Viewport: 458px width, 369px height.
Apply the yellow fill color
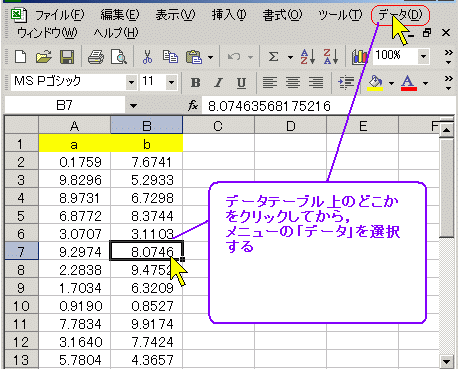click(x=375, y=82)
